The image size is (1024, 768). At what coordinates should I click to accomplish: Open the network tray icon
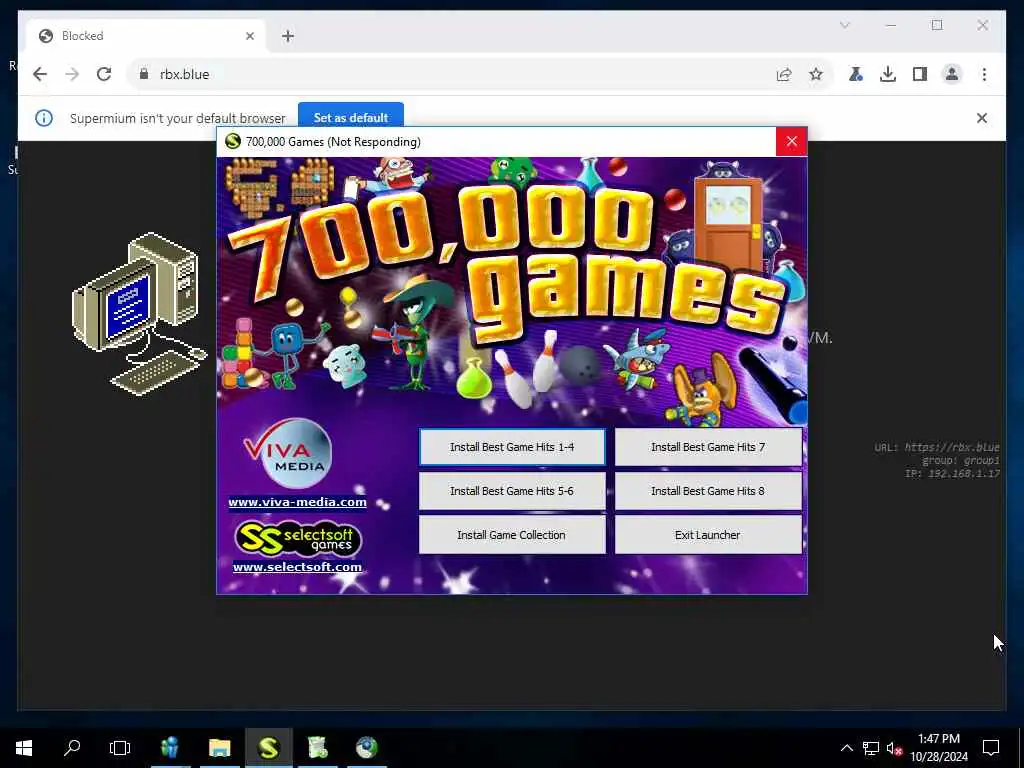(871, 748)
